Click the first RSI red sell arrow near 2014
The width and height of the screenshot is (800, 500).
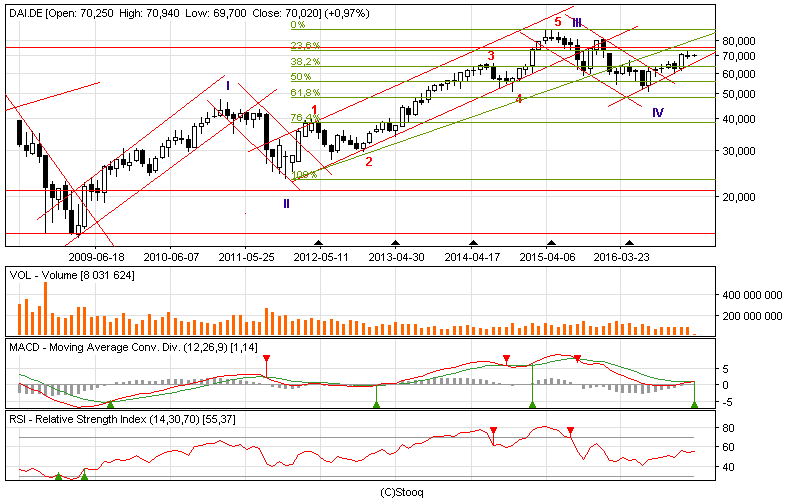[493, 431]
